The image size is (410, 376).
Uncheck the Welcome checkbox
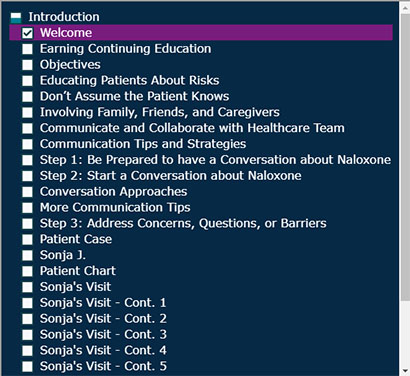(x=27, y=33)
